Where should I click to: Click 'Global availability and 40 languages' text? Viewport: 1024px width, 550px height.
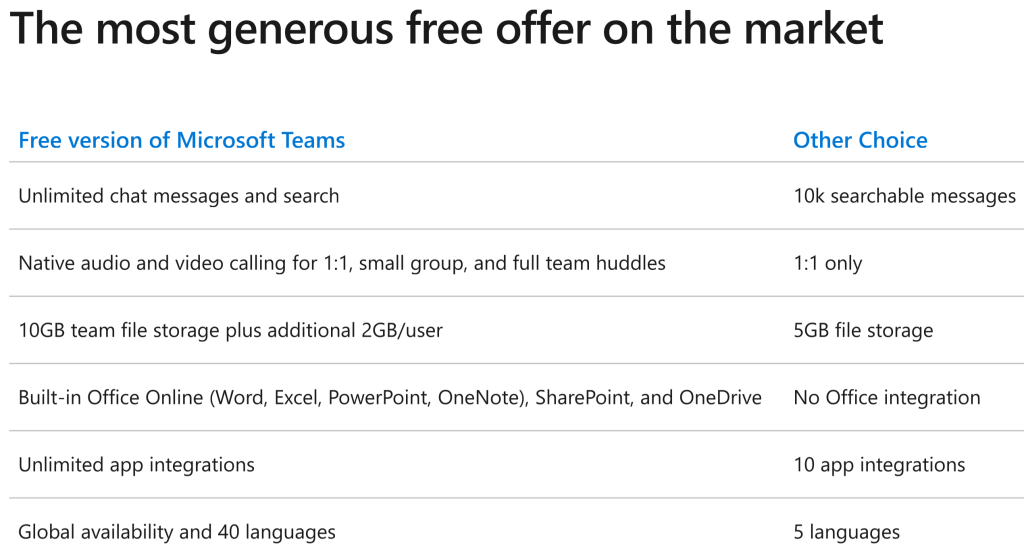pyautogui.click(x=177, y=532)
